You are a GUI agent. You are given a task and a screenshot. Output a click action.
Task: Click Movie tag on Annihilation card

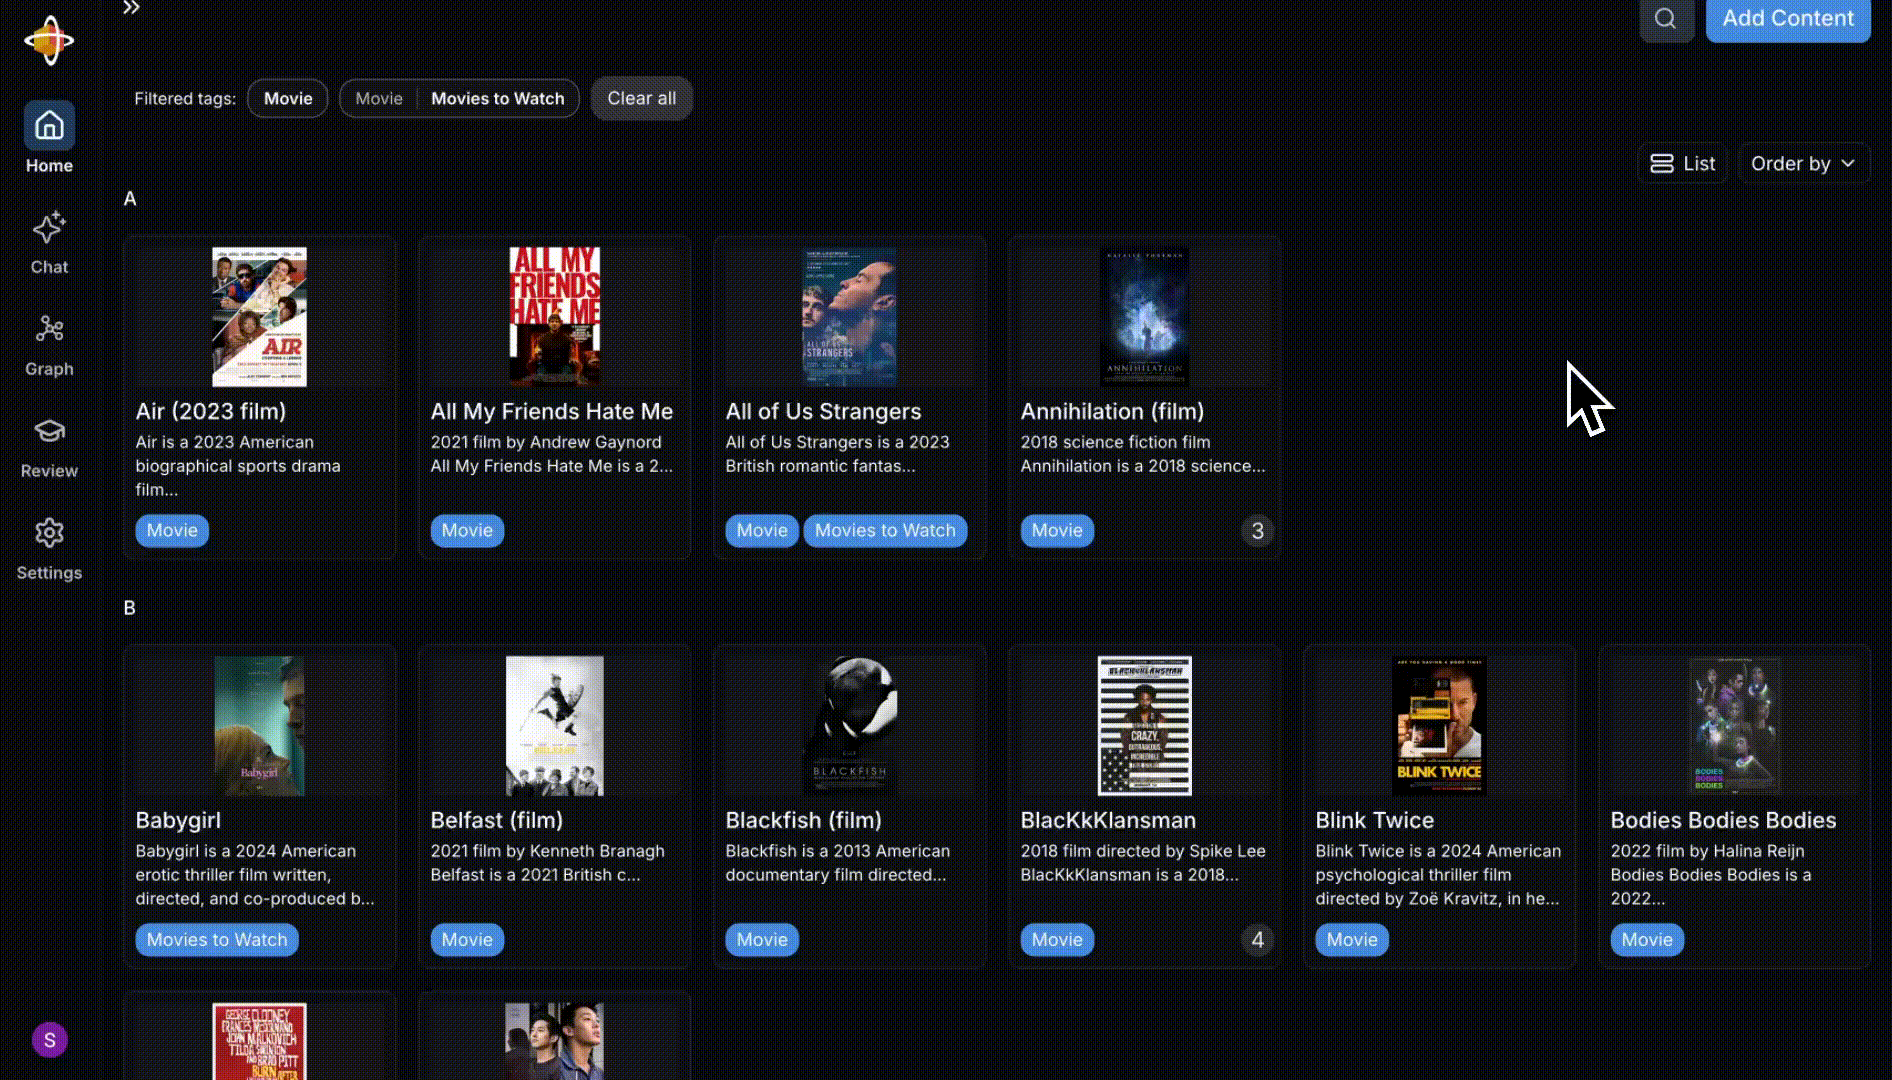pos(1057,530)
